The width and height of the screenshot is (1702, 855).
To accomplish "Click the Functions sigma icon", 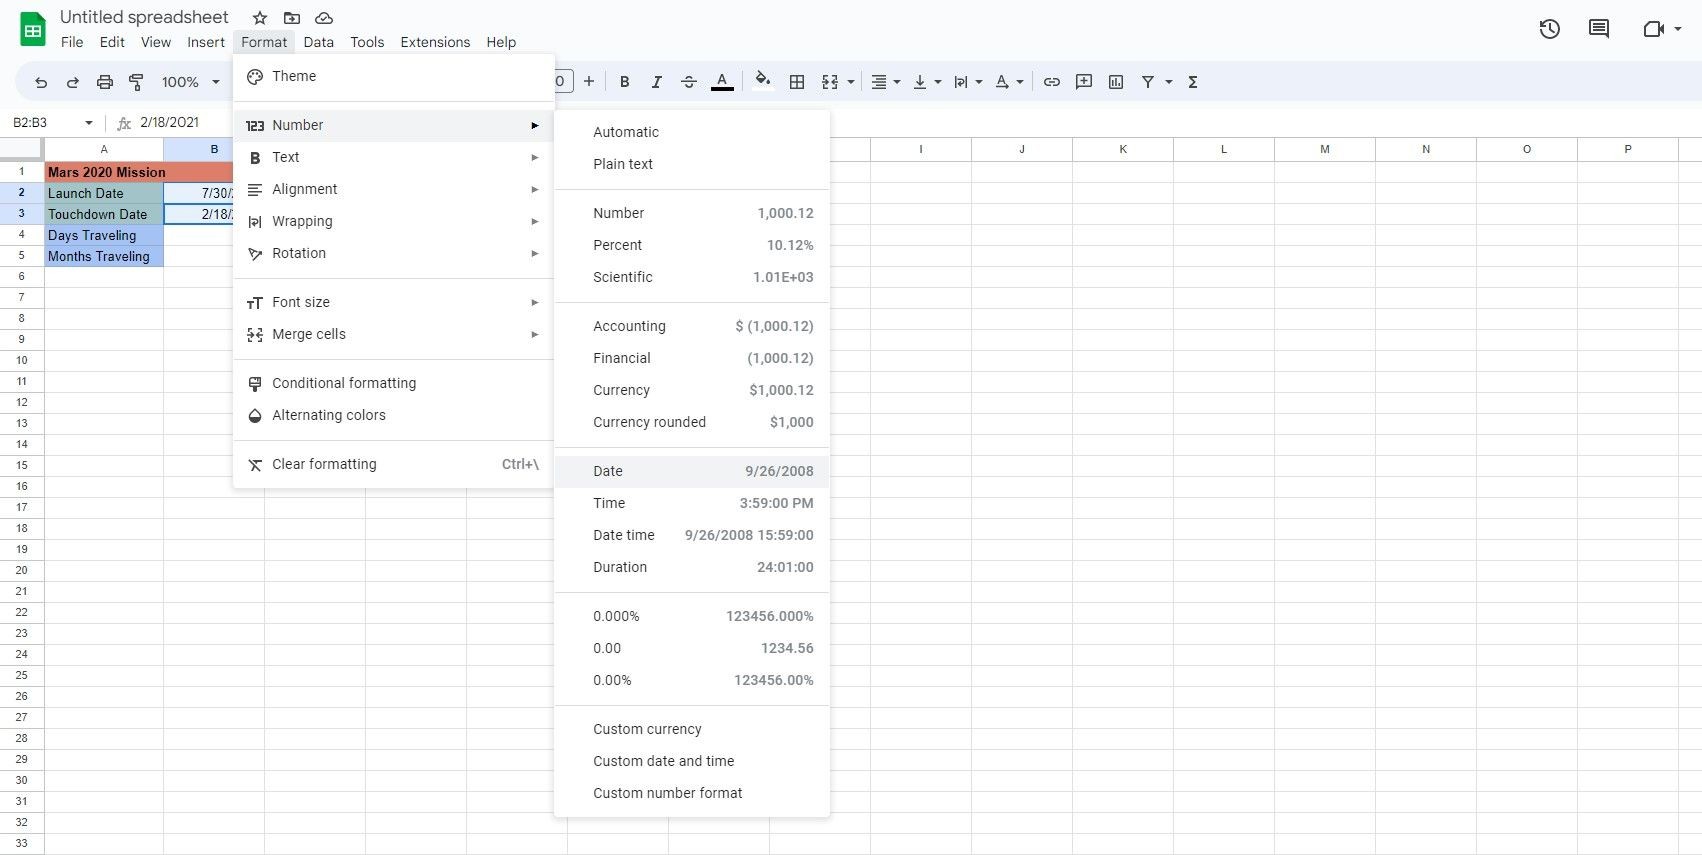I will pos(1193,82).
